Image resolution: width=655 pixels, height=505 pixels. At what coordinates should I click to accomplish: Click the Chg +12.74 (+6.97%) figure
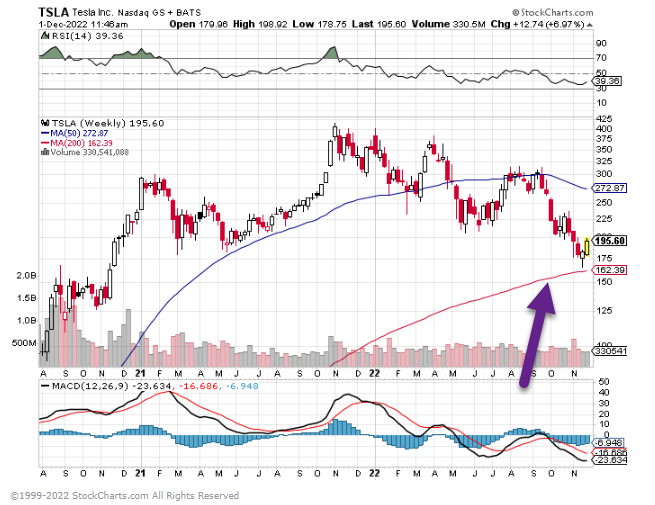(537, 24)
